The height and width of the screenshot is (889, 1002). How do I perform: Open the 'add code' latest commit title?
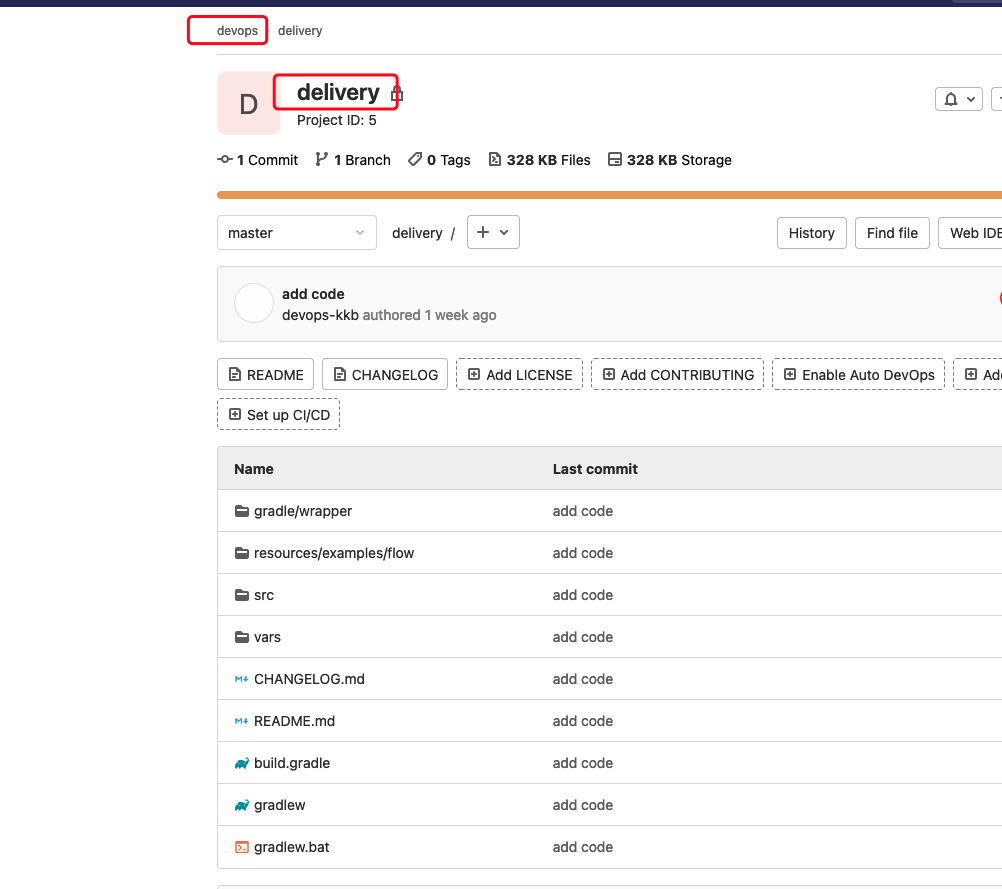tap(313, 294)
